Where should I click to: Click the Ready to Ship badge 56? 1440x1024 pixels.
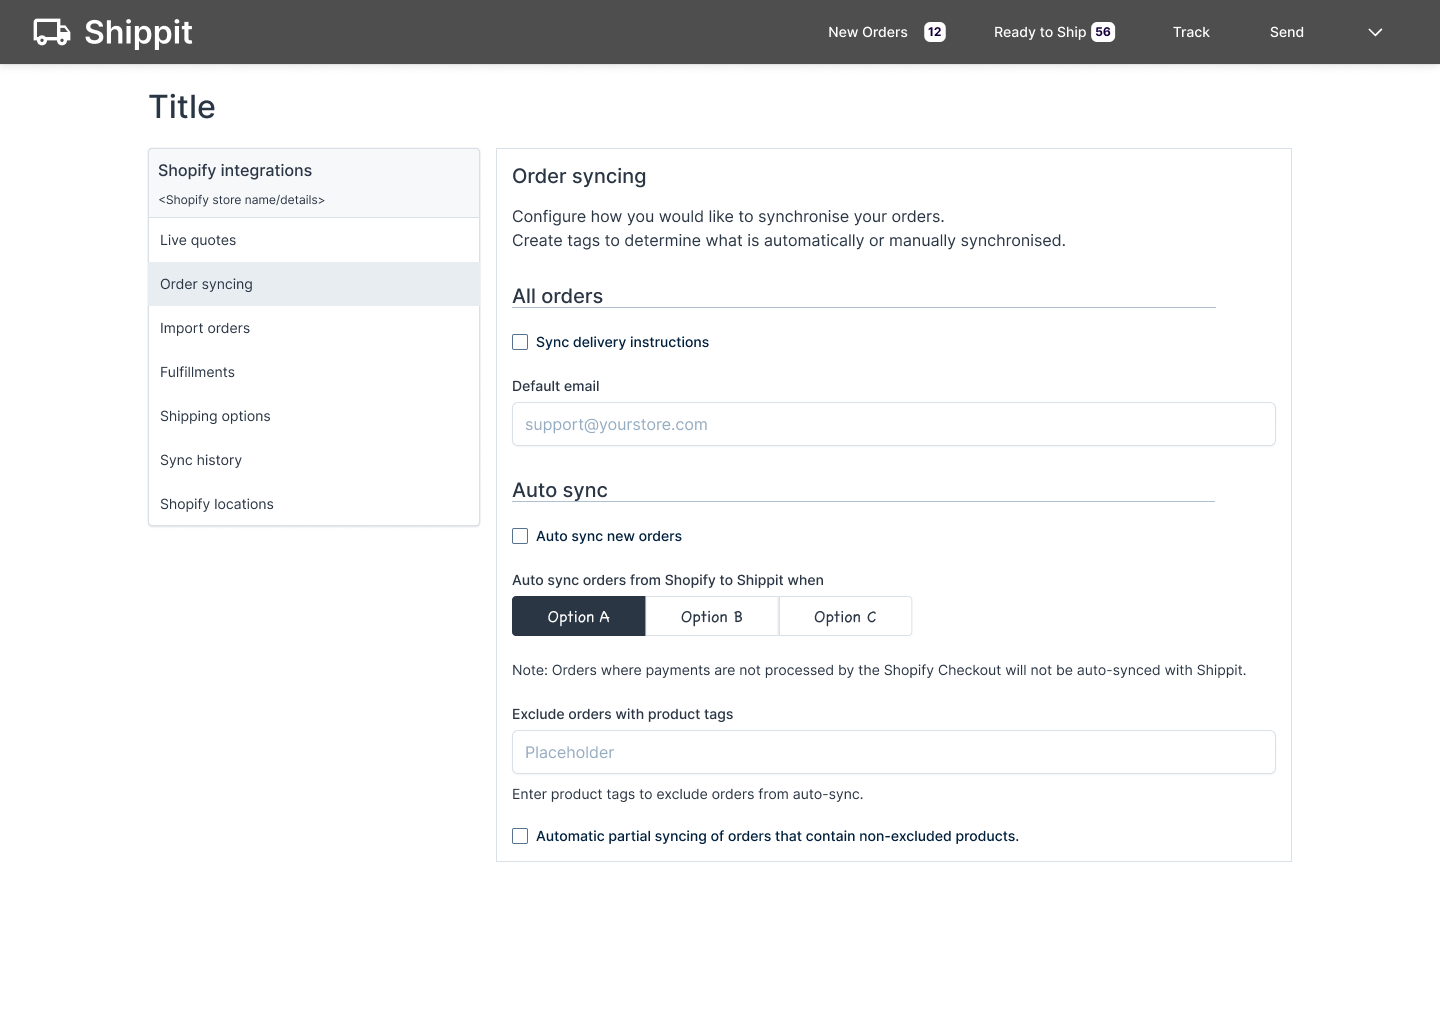point(1103,32)
